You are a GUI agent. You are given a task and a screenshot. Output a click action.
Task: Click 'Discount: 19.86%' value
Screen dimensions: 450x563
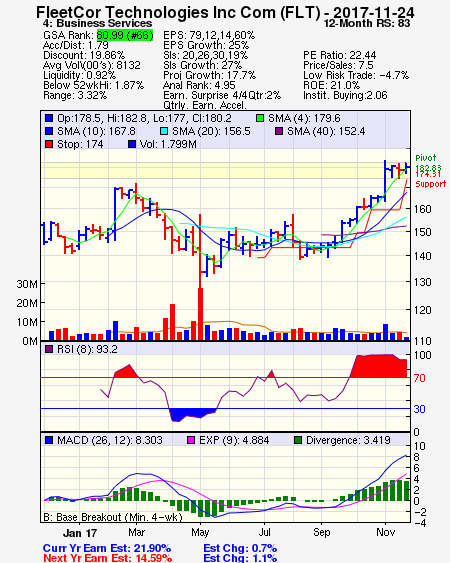point(84,55)
